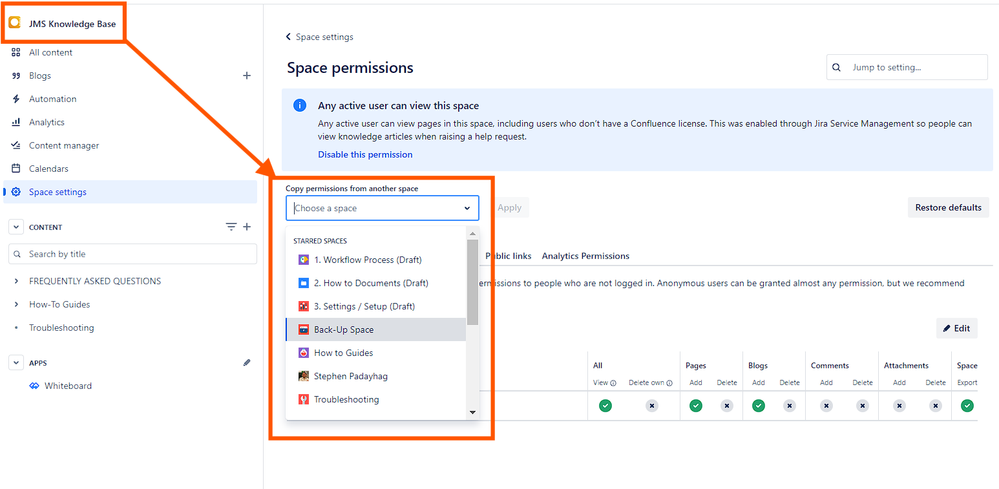Open the JMS Knowledge Base space home
999x489 pixels.
[71, 24]
